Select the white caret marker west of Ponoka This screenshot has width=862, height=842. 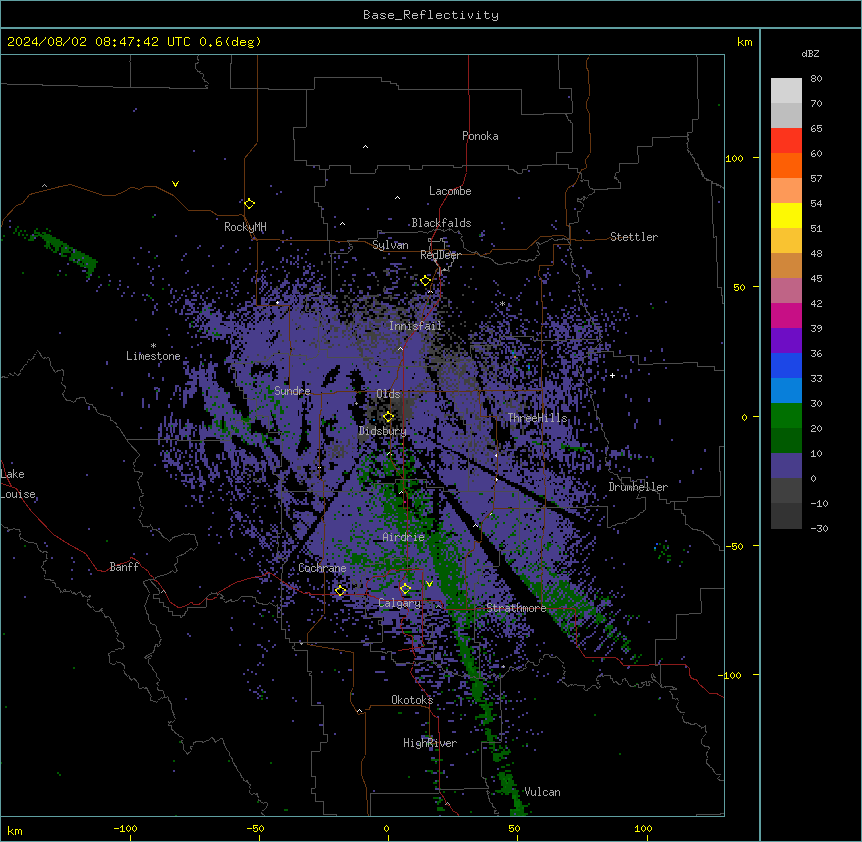point(366,147)
